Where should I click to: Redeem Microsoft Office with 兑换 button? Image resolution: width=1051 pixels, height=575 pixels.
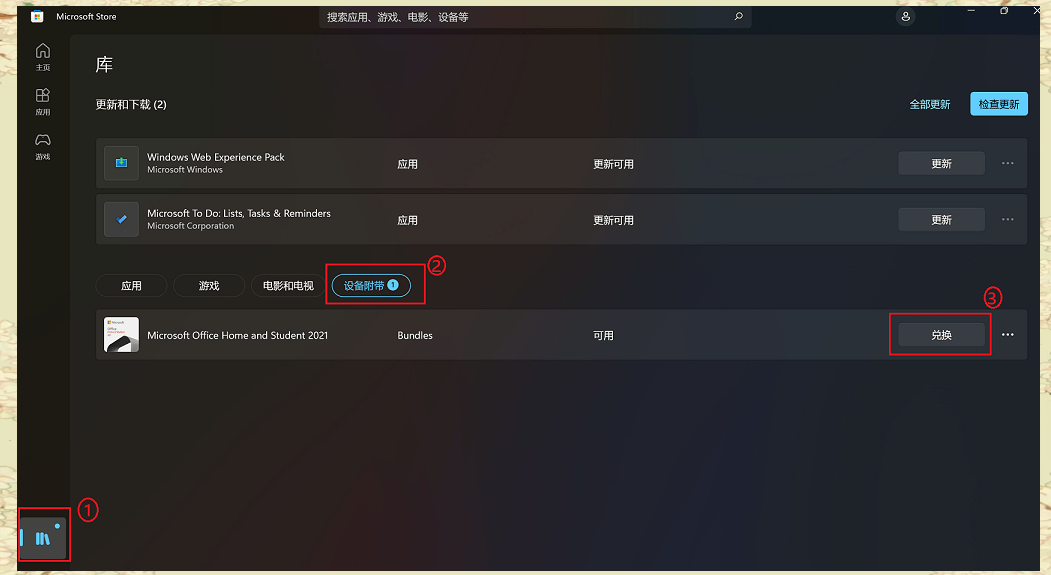pos(941,334)
